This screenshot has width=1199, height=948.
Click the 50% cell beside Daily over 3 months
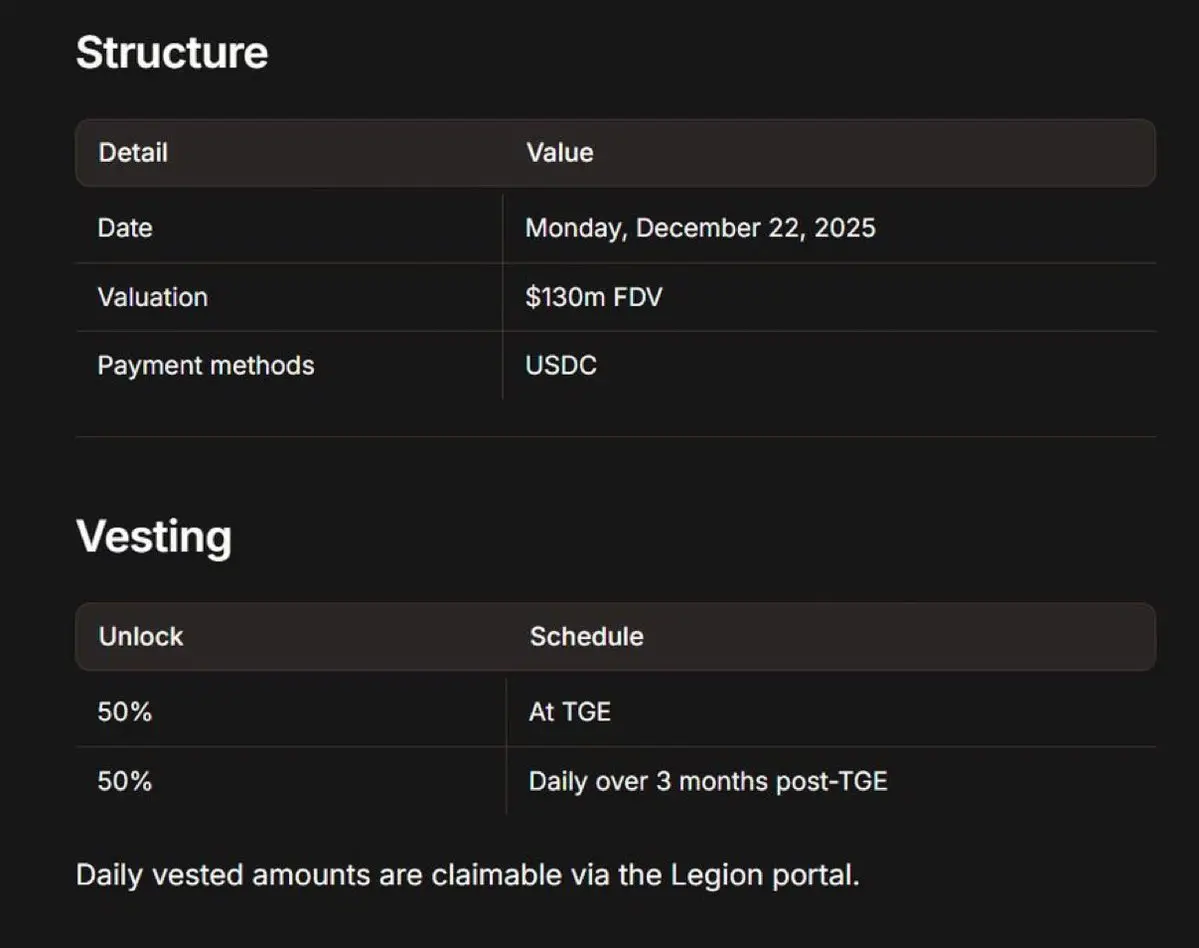point(125,781)
